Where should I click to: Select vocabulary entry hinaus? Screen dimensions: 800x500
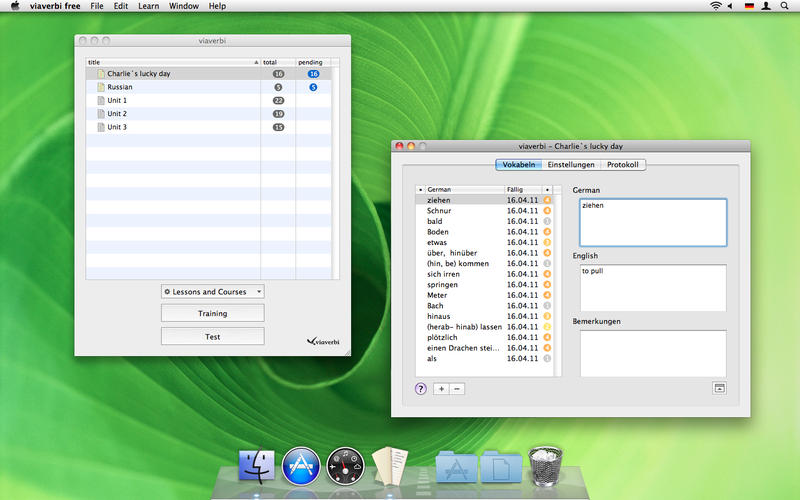click(484, 316)
